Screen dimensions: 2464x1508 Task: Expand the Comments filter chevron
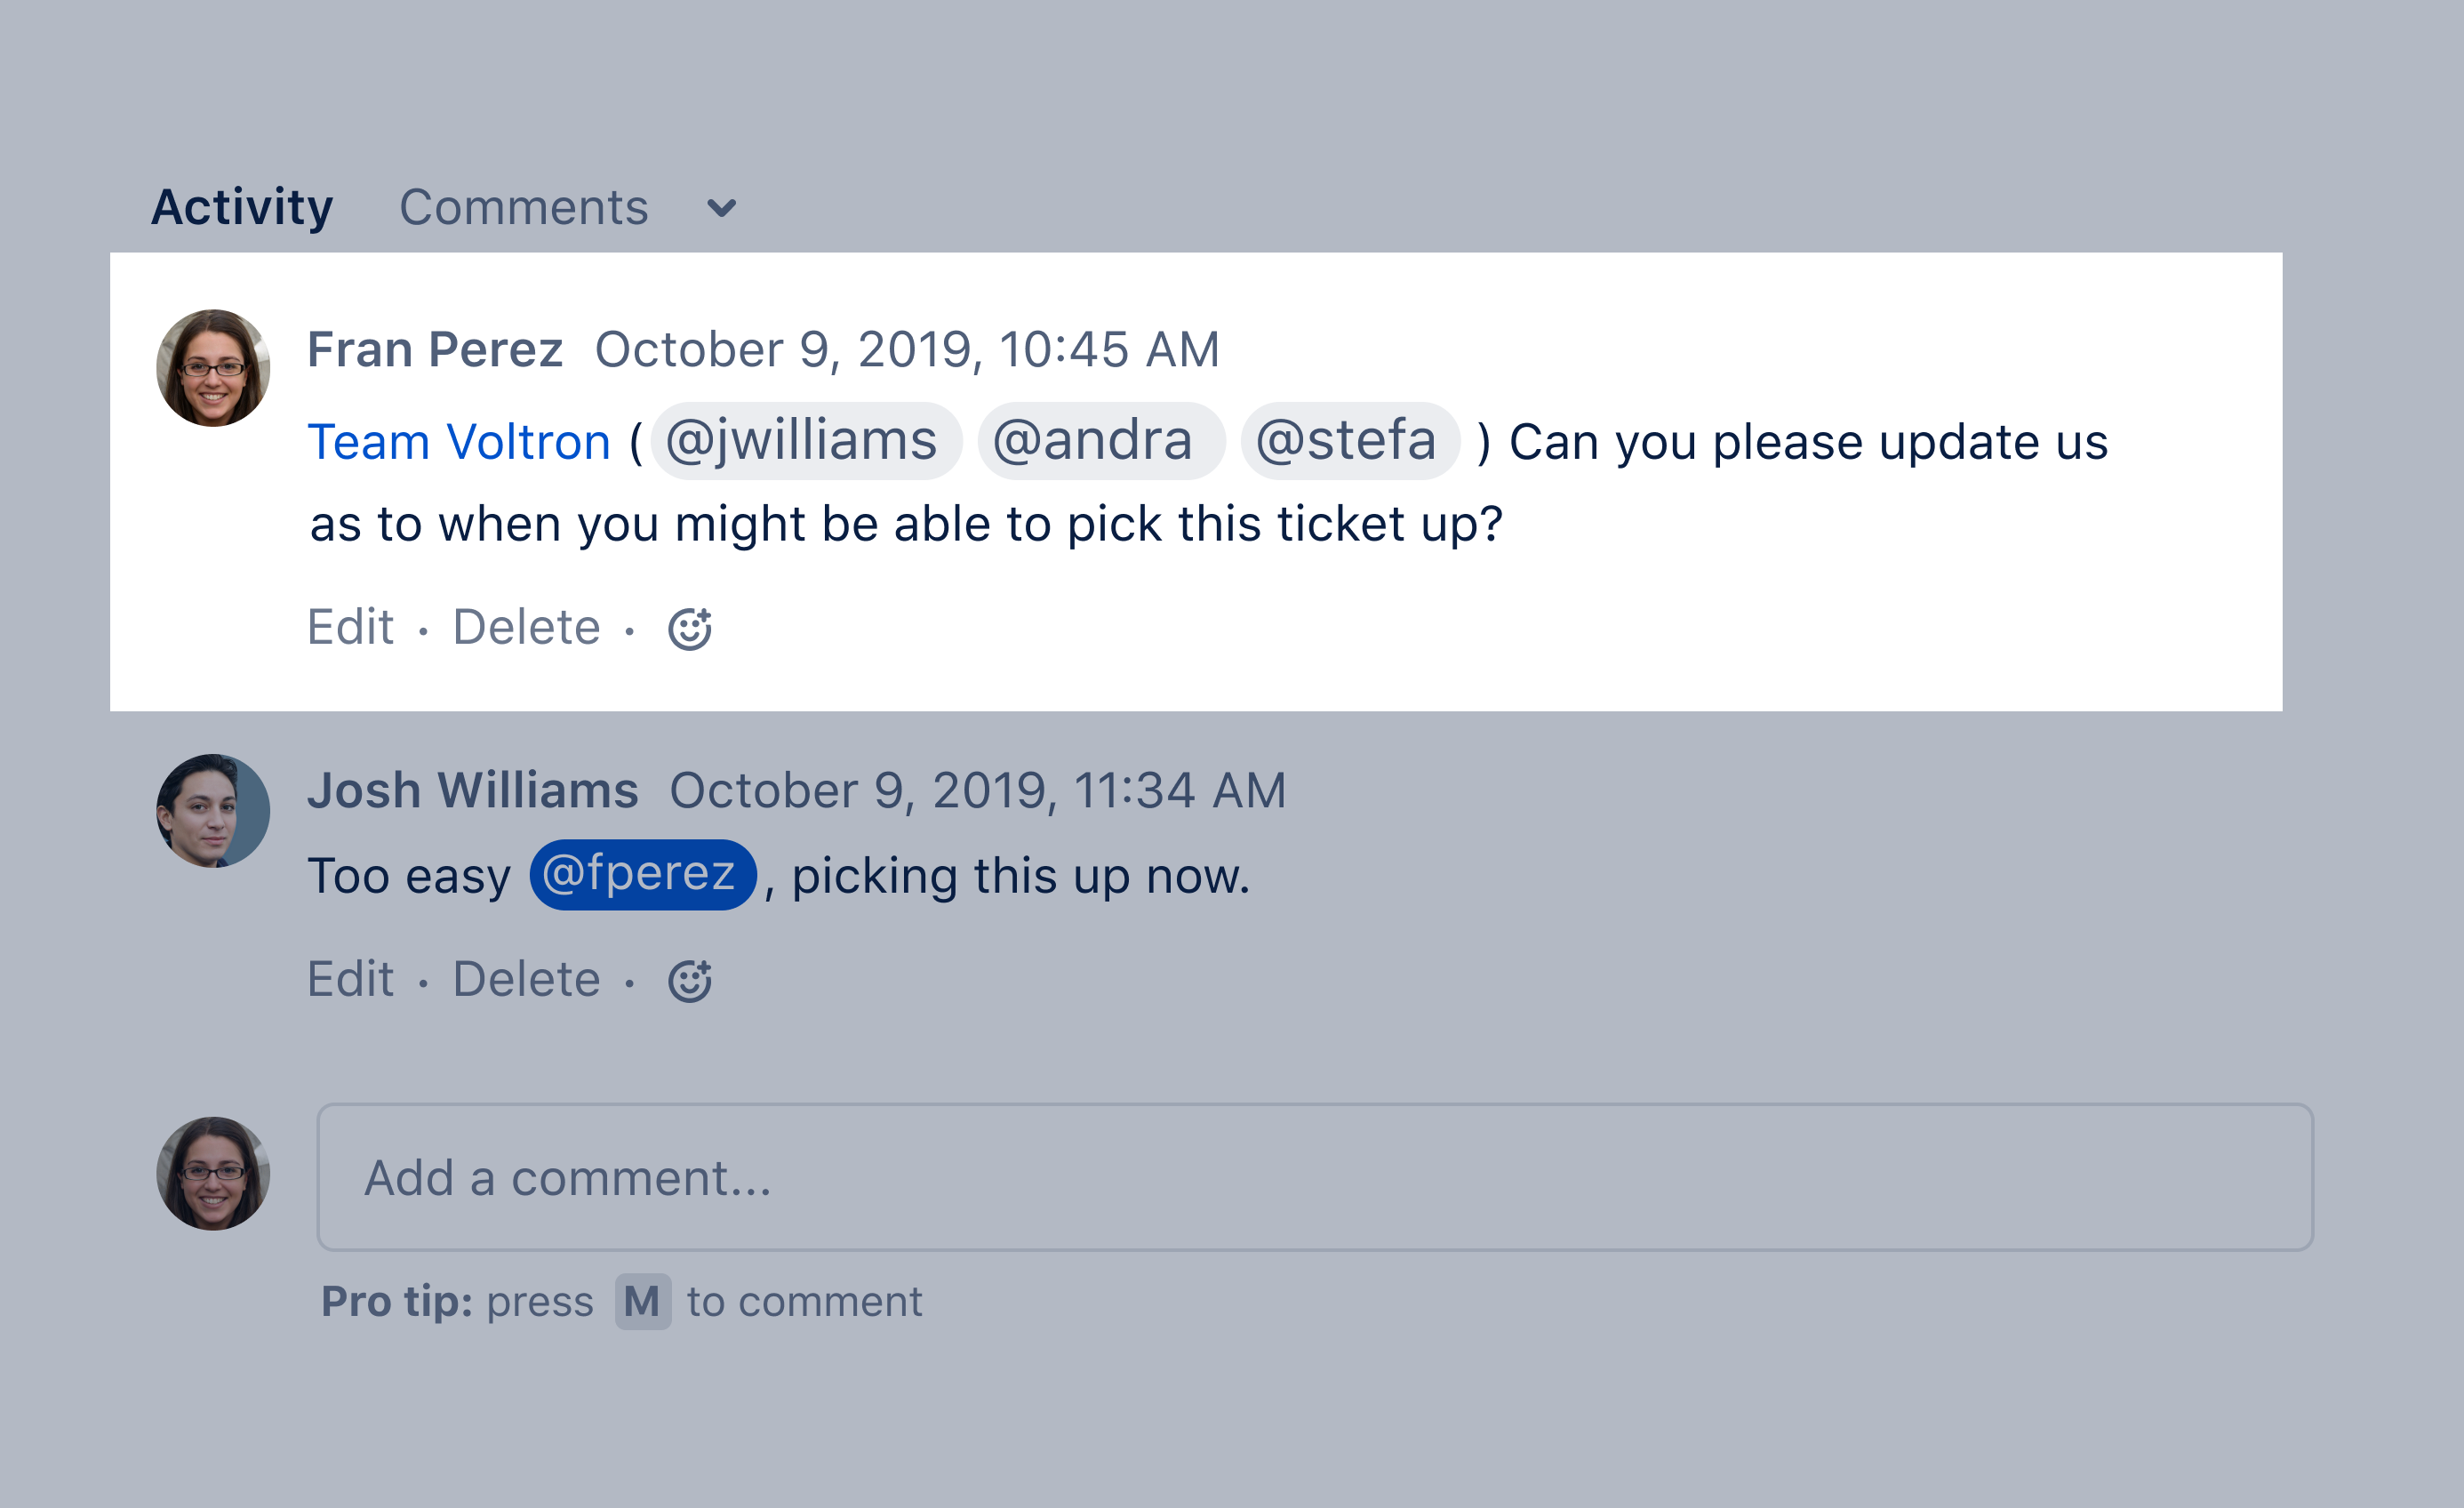[x=721, y=208]
